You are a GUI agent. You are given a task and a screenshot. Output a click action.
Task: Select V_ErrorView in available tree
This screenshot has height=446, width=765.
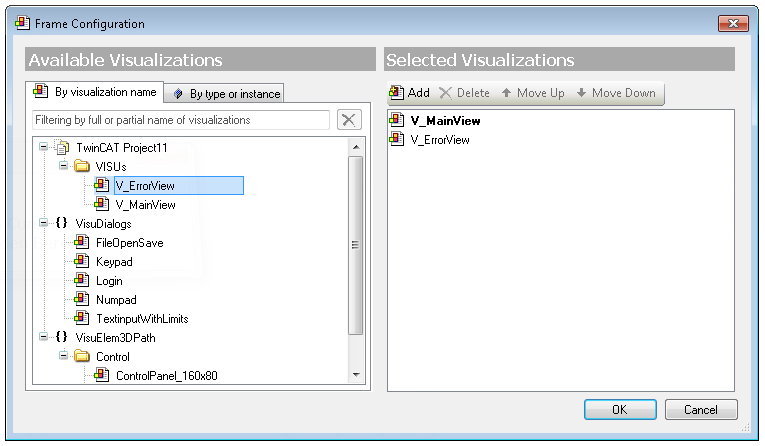point(145,185)
